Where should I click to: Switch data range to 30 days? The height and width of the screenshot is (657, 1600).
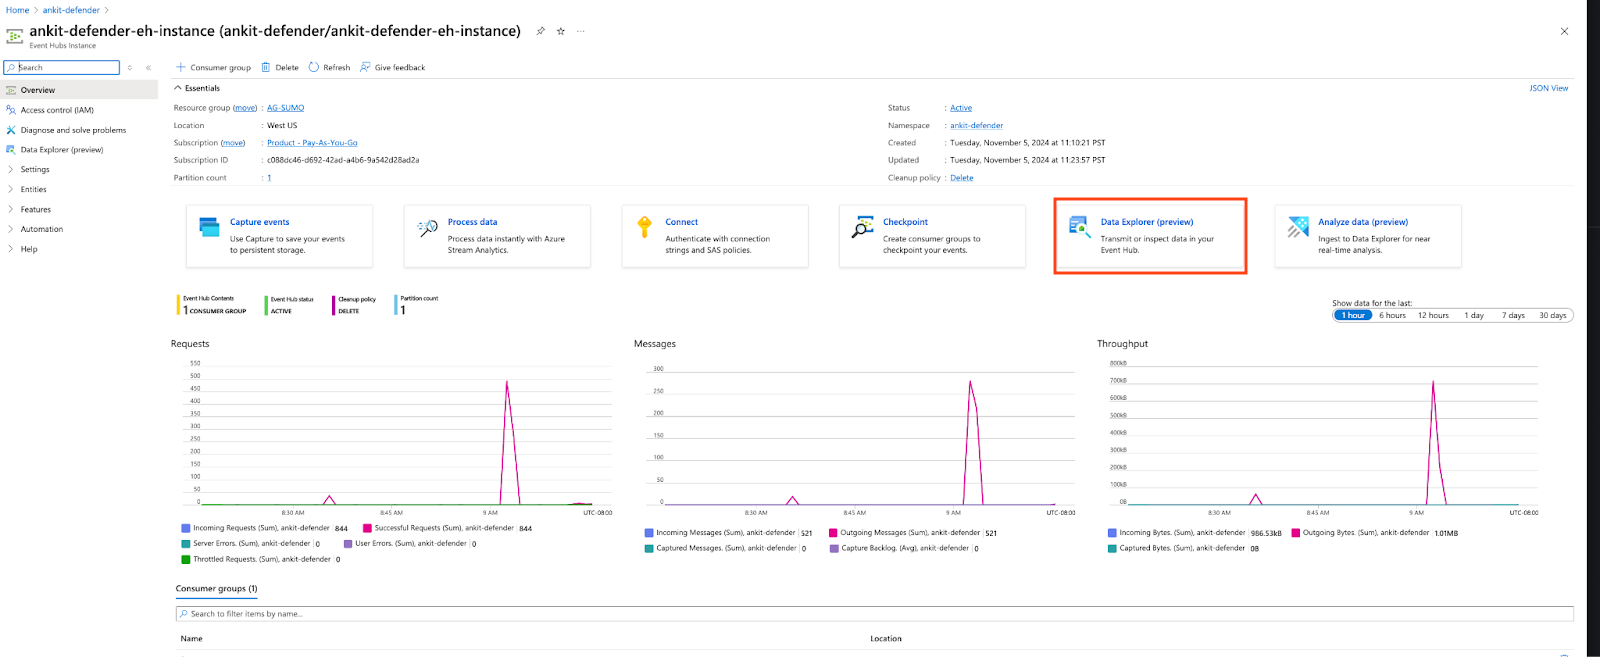click(x=1552, y=315)
